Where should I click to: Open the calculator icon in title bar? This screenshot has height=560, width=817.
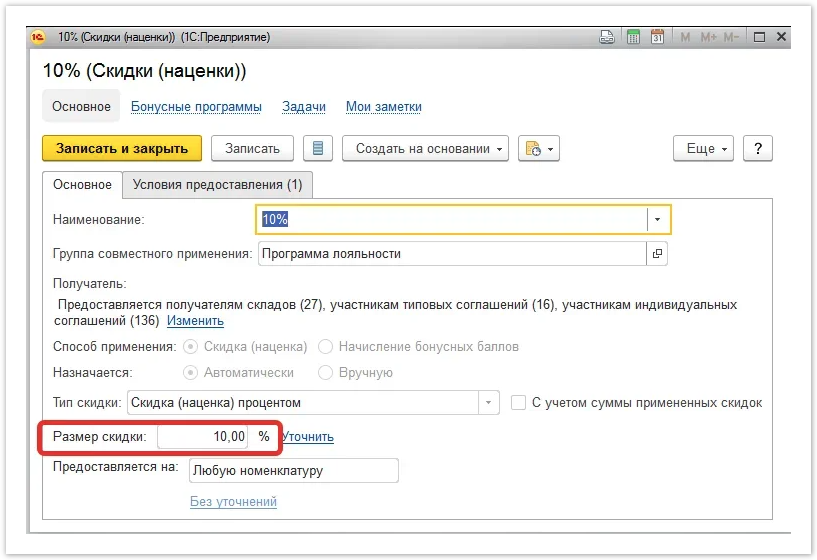633,37
